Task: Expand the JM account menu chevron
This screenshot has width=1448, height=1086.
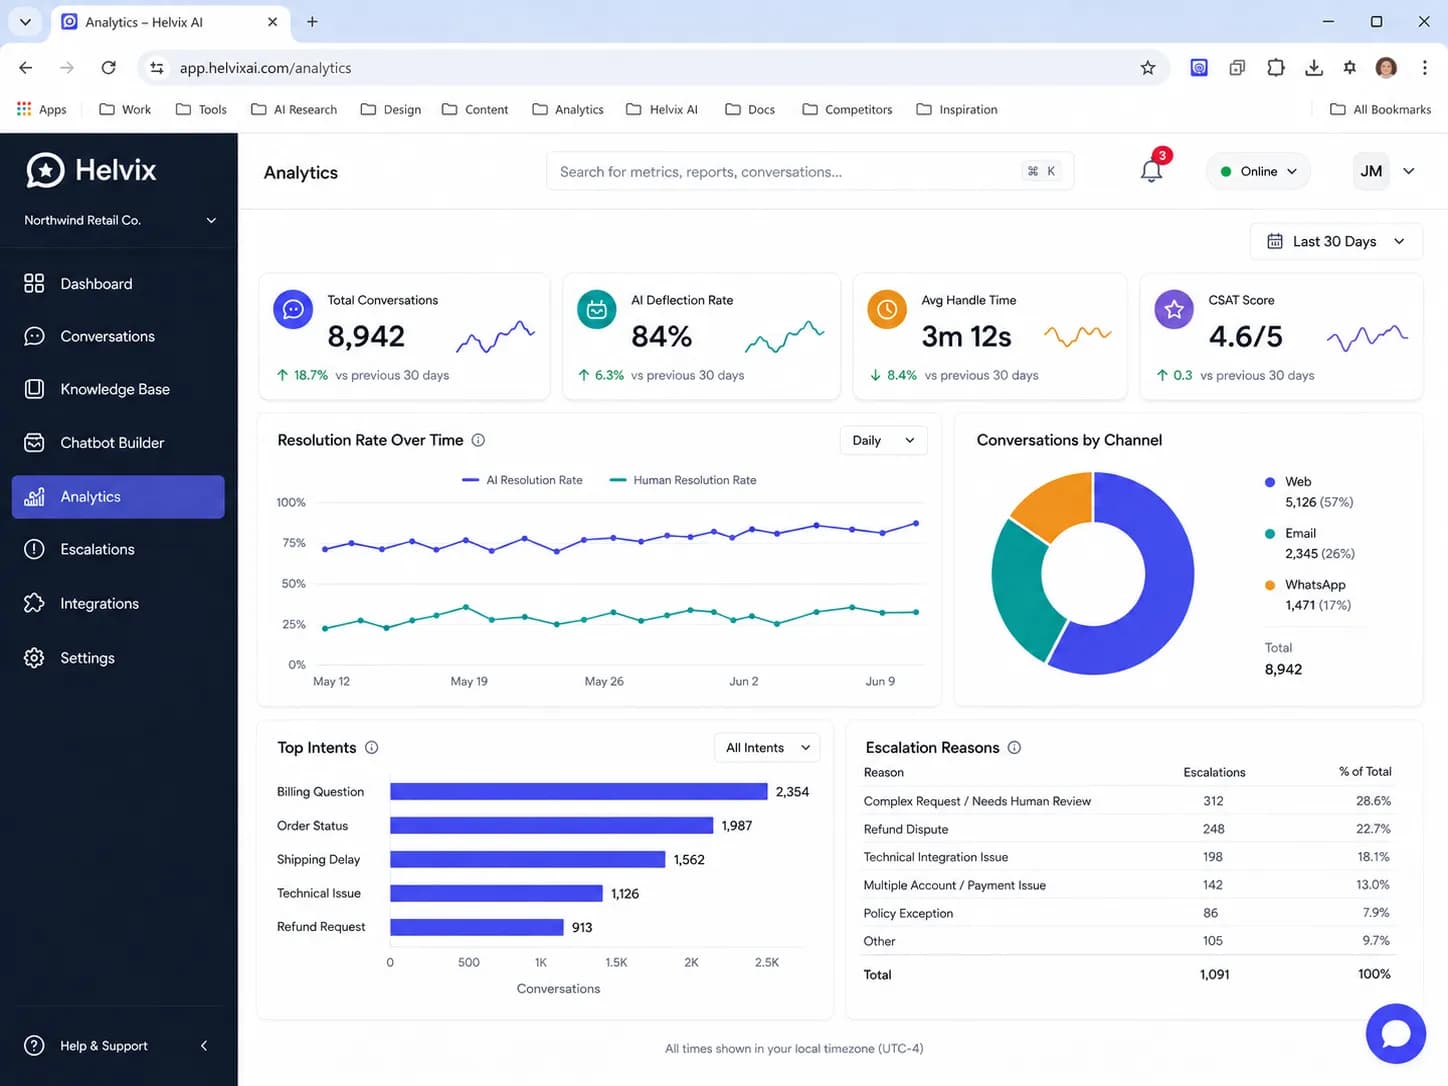Action: coord(1409,171)
